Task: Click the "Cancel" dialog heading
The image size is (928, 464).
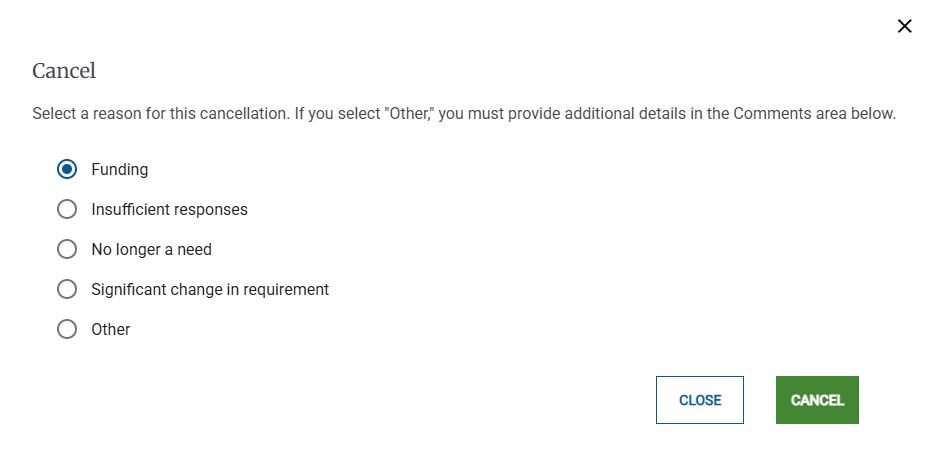Action: (x=64, y=71)
